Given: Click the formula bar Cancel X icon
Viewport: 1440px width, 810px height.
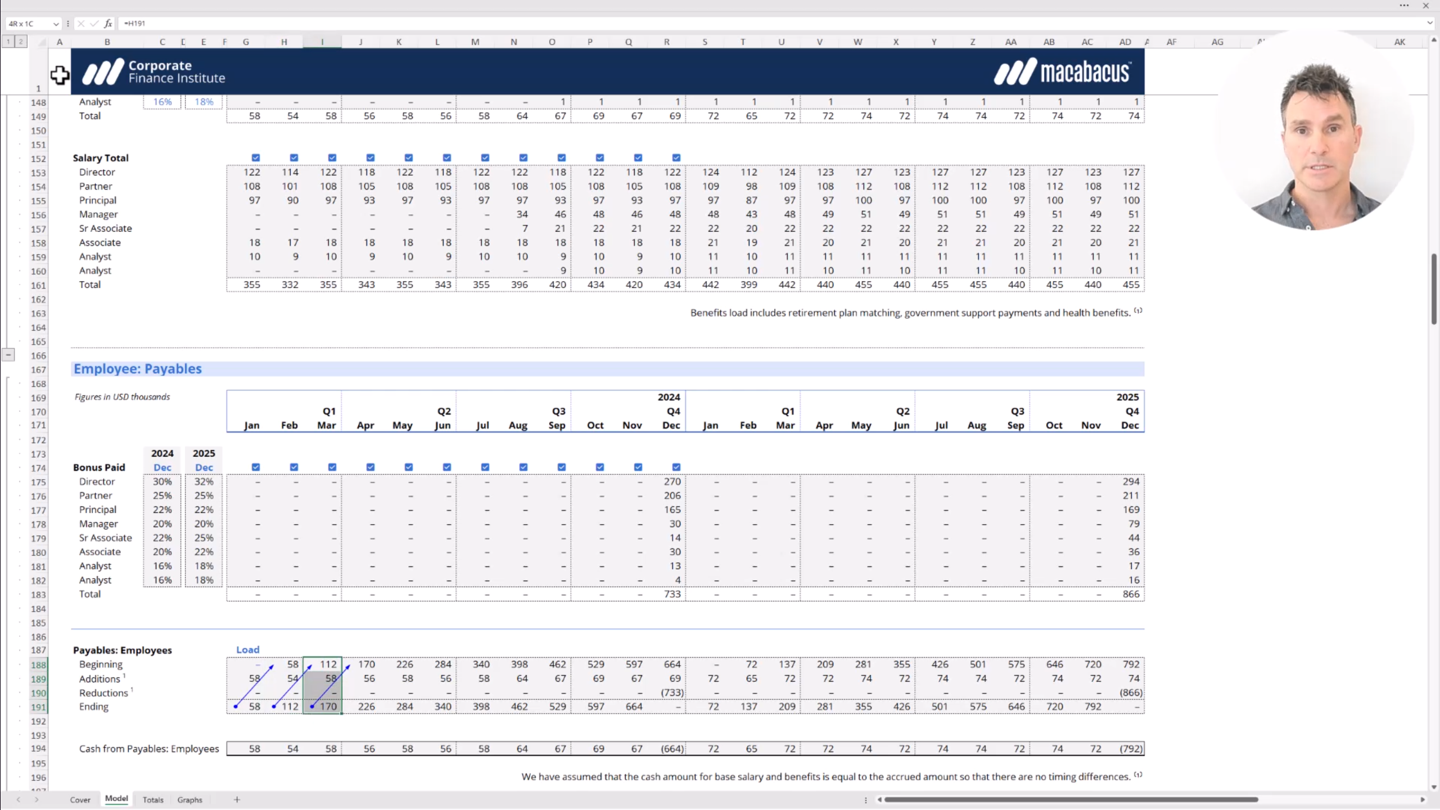Looking at the screenshot, I should [80, 23].
